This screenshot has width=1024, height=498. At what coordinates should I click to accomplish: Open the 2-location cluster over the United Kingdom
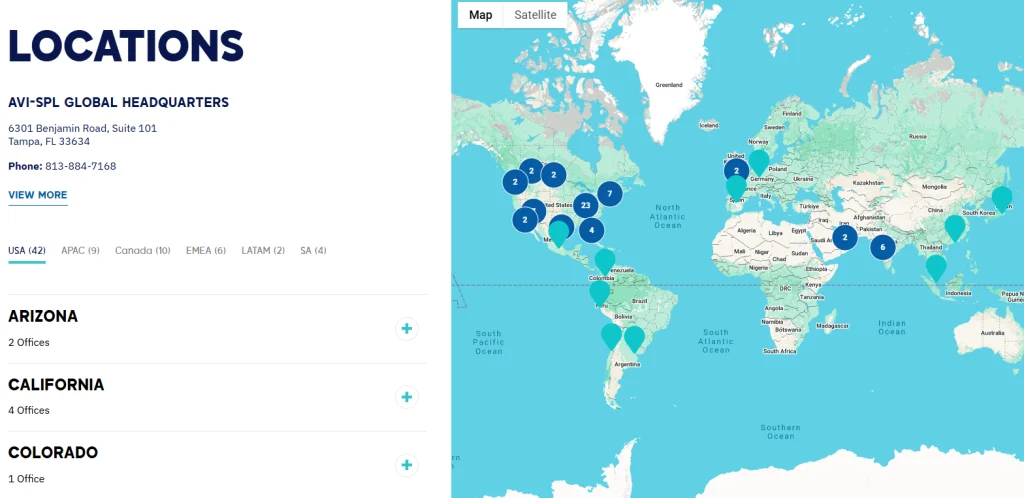[x=737, y=171]
